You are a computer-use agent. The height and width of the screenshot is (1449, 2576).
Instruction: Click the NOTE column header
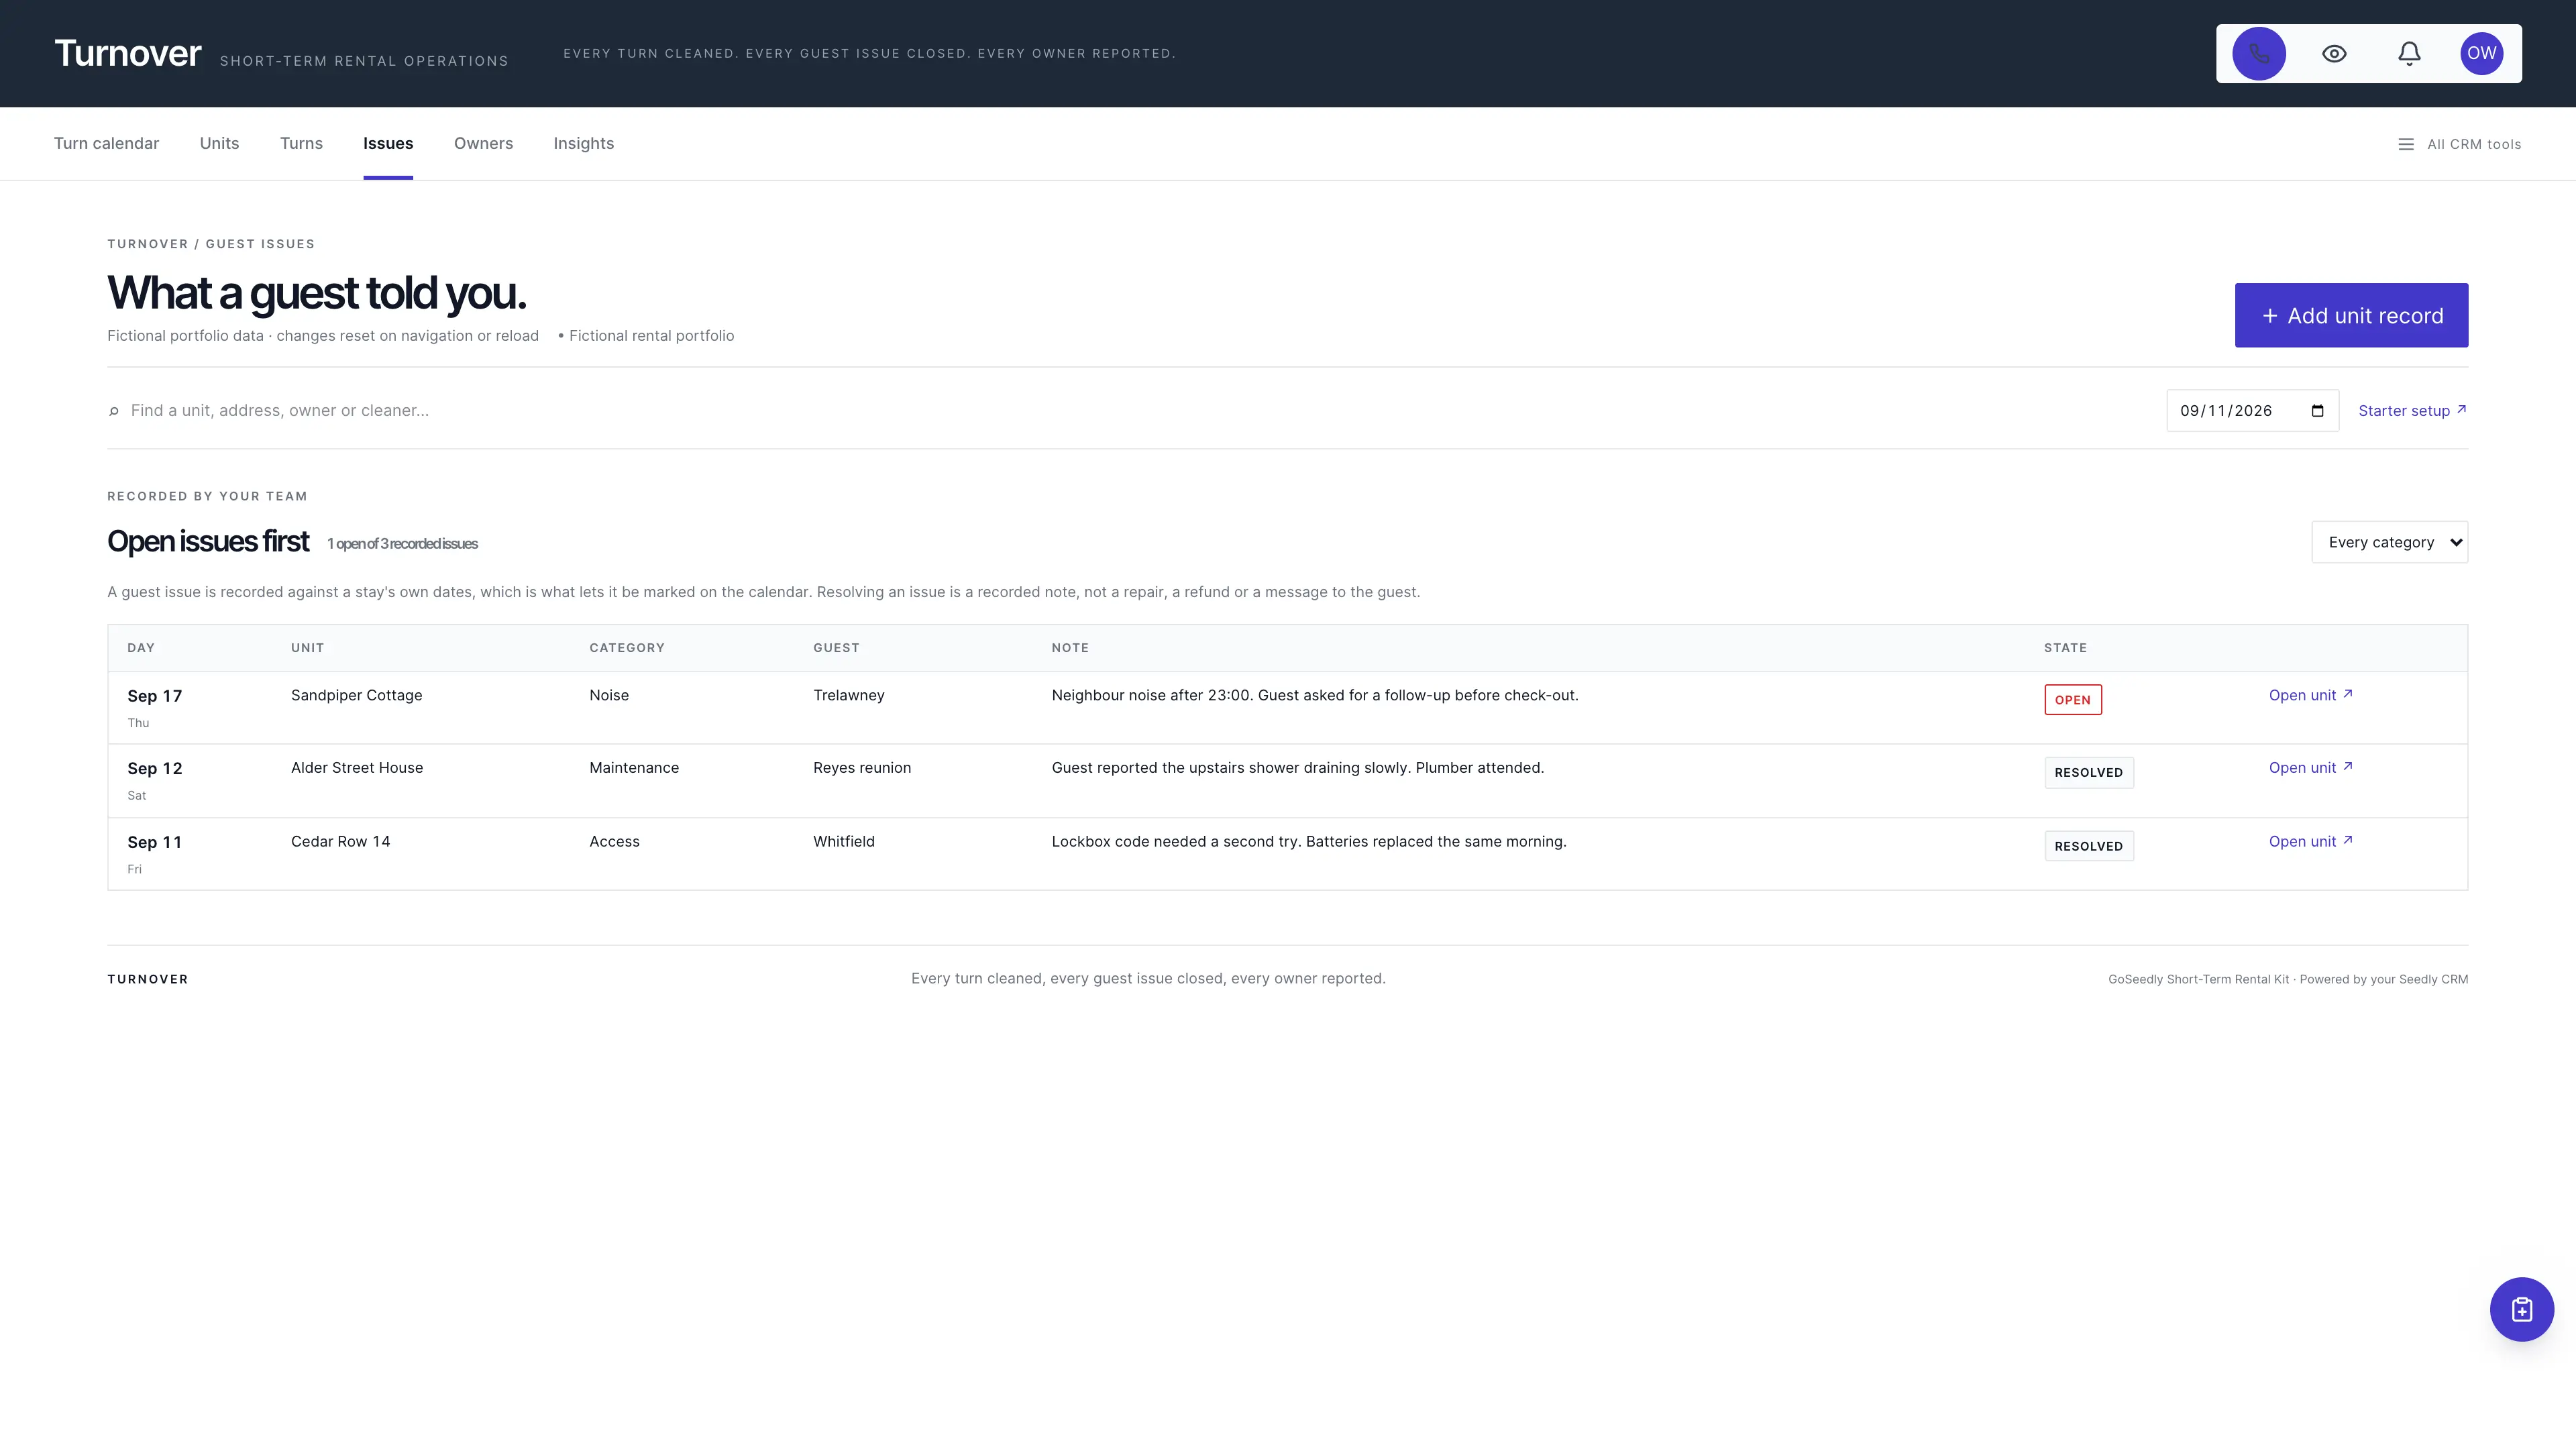[x=1070, y=648]
